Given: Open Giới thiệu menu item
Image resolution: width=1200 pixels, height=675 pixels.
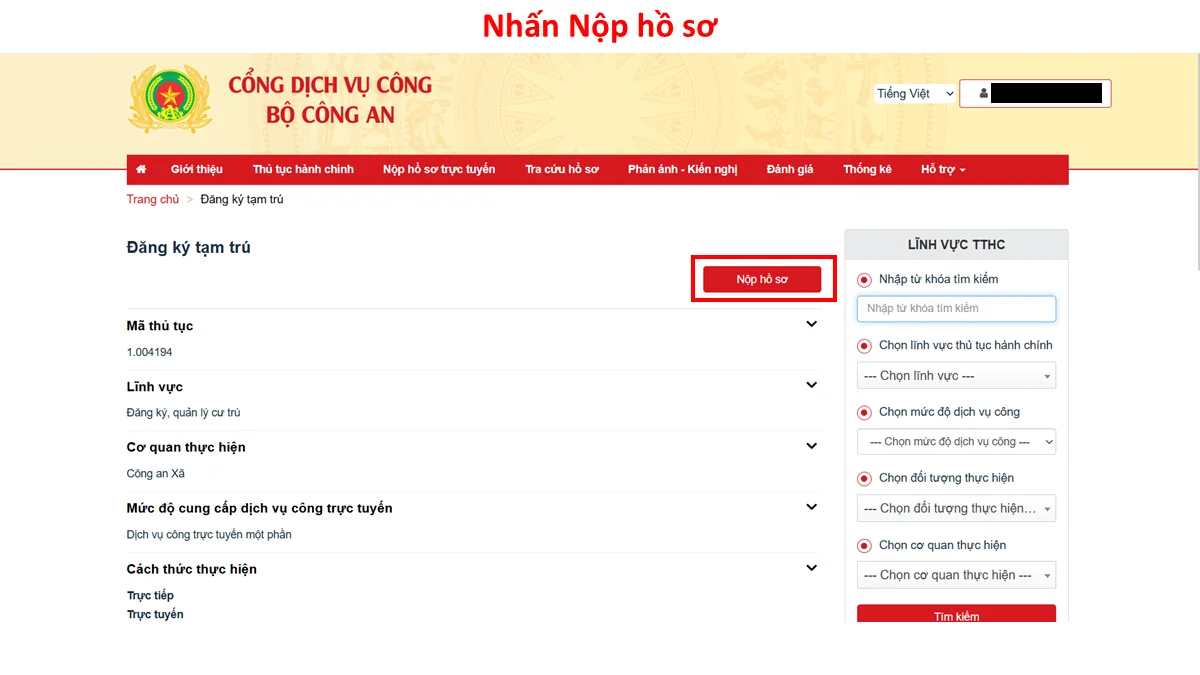Looking at the screenshot, I should pyautogui.click(x=197, y=170).
